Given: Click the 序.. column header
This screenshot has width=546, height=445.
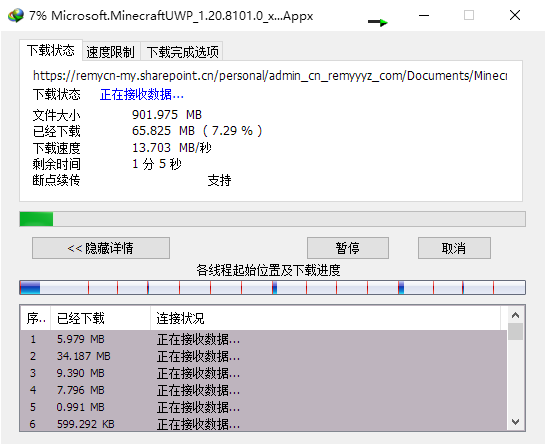Looking at the screenshot, I should click(36, 318).
